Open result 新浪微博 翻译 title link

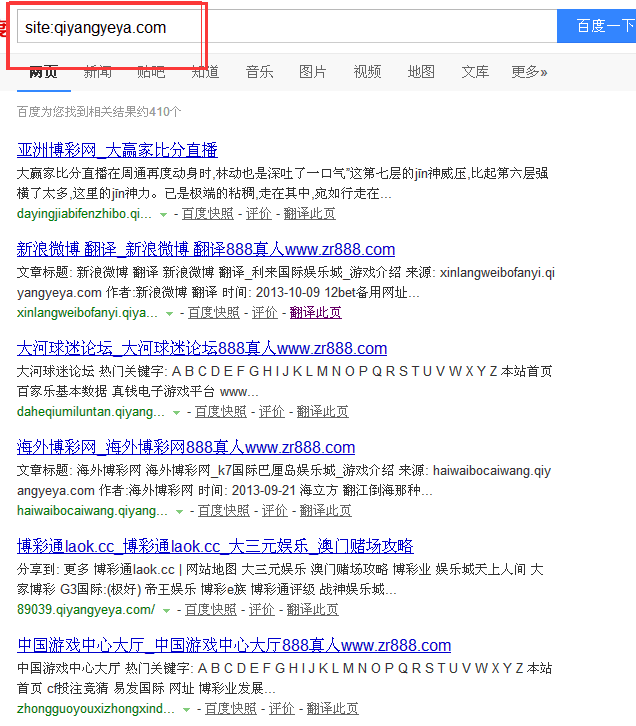coord(206,249)
